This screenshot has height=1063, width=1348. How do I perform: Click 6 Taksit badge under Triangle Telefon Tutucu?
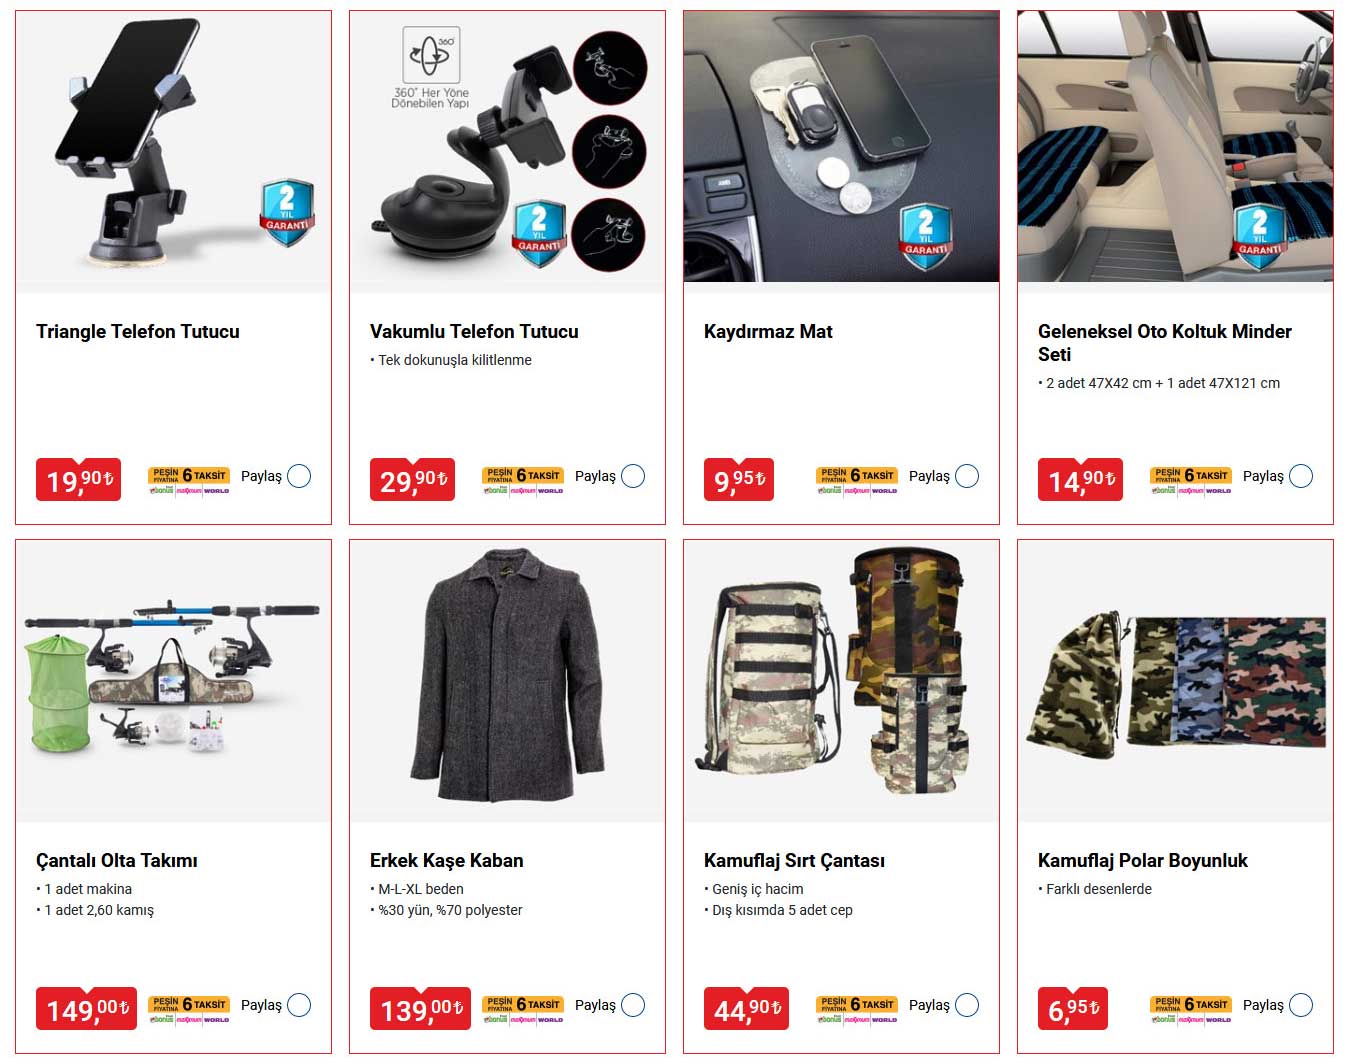[189, 480]
